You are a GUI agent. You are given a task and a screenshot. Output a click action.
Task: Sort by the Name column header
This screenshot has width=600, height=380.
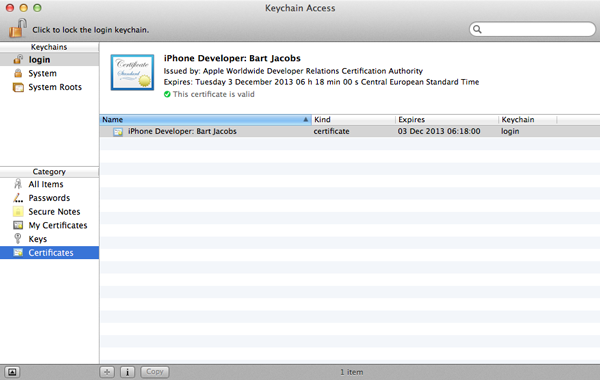coord(206,120)
